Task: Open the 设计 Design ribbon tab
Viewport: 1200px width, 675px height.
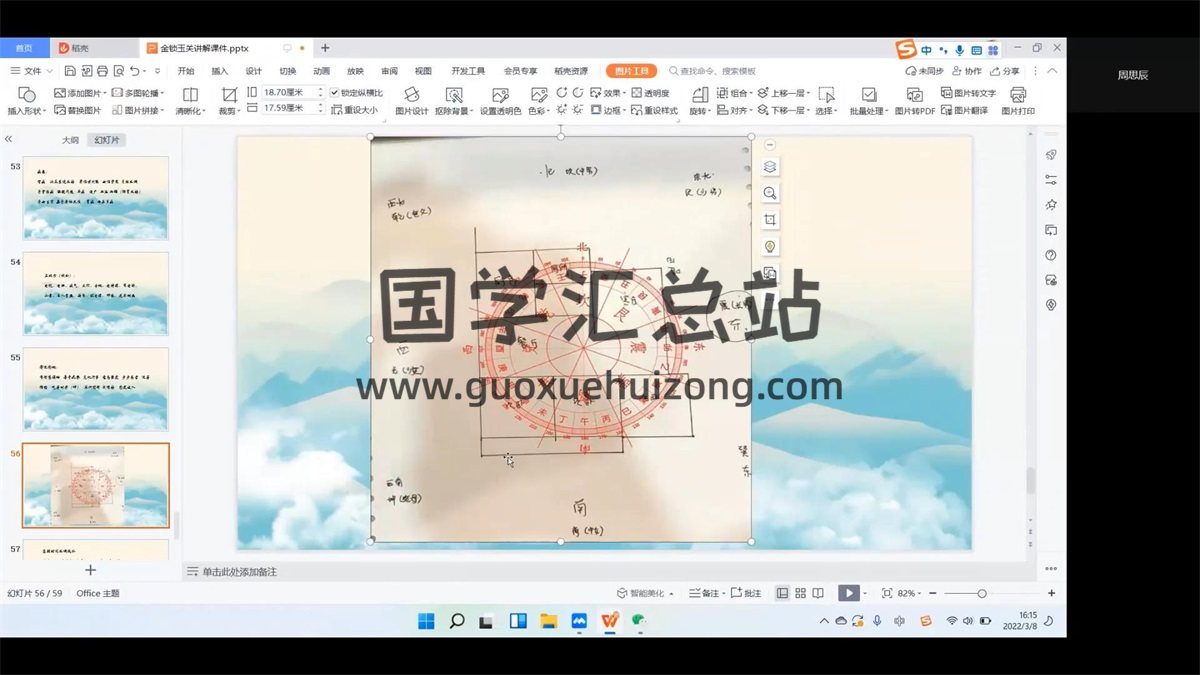Action: coord(254,71)
